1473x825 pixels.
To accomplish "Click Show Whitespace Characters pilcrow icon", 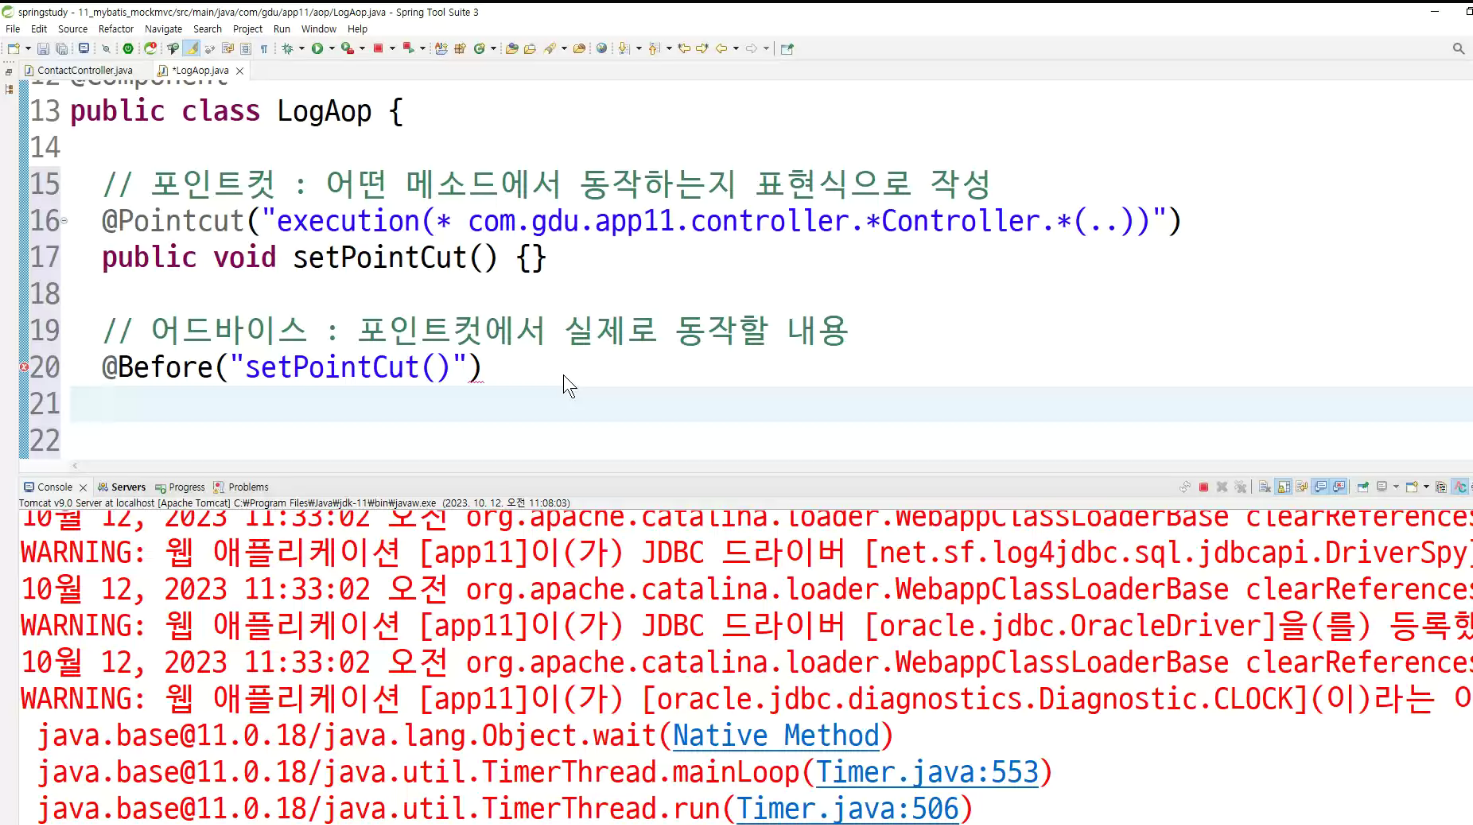I will click(264, 48).
